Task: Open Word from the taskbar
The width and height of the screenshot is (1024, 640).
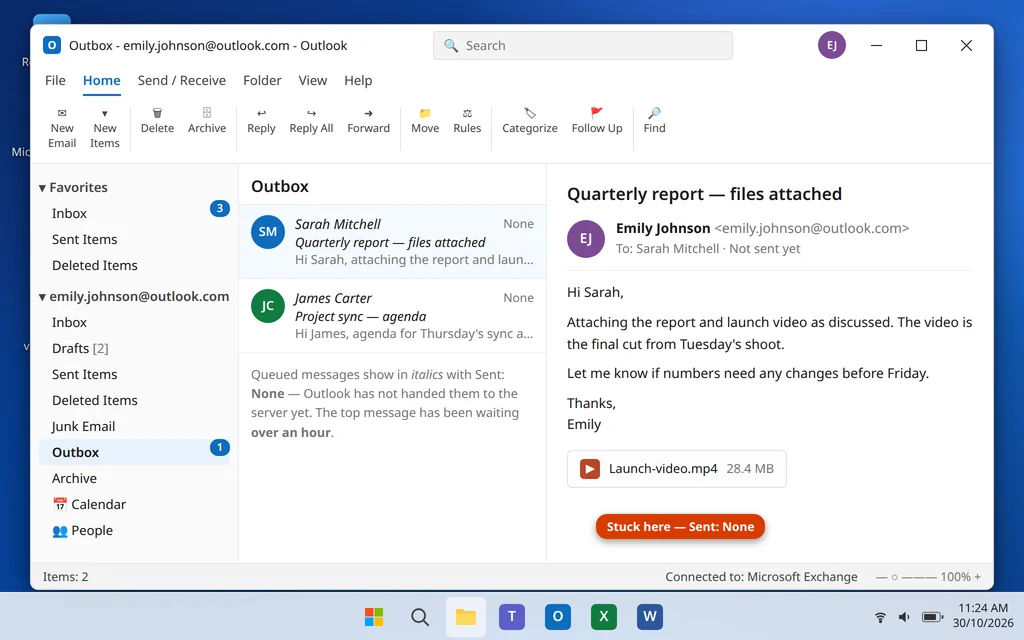Action: (650, 617)
